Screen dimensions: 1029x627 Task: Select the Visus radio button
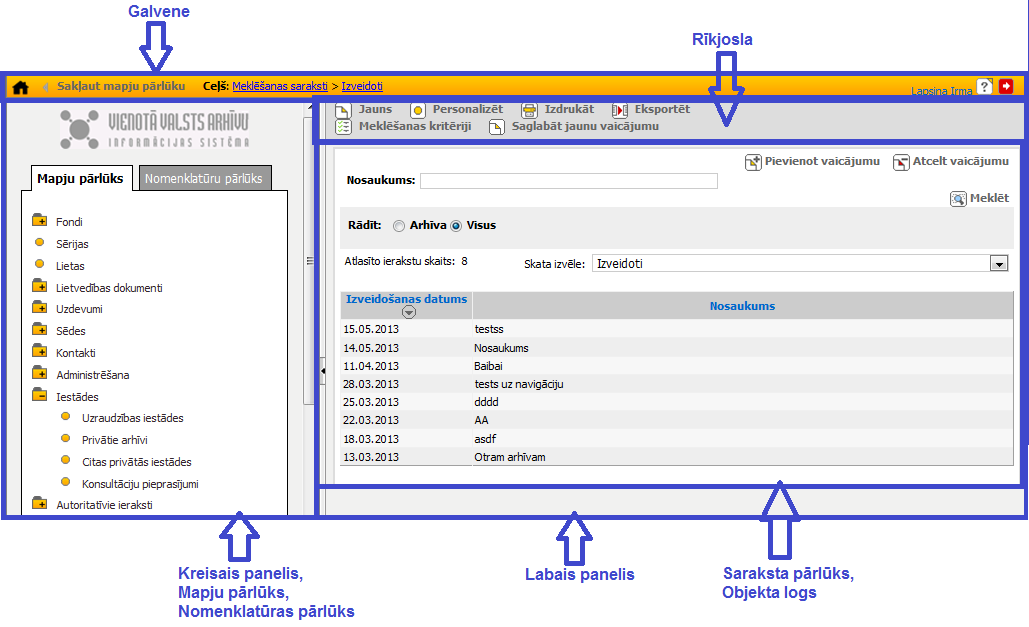tap(456, 226)
